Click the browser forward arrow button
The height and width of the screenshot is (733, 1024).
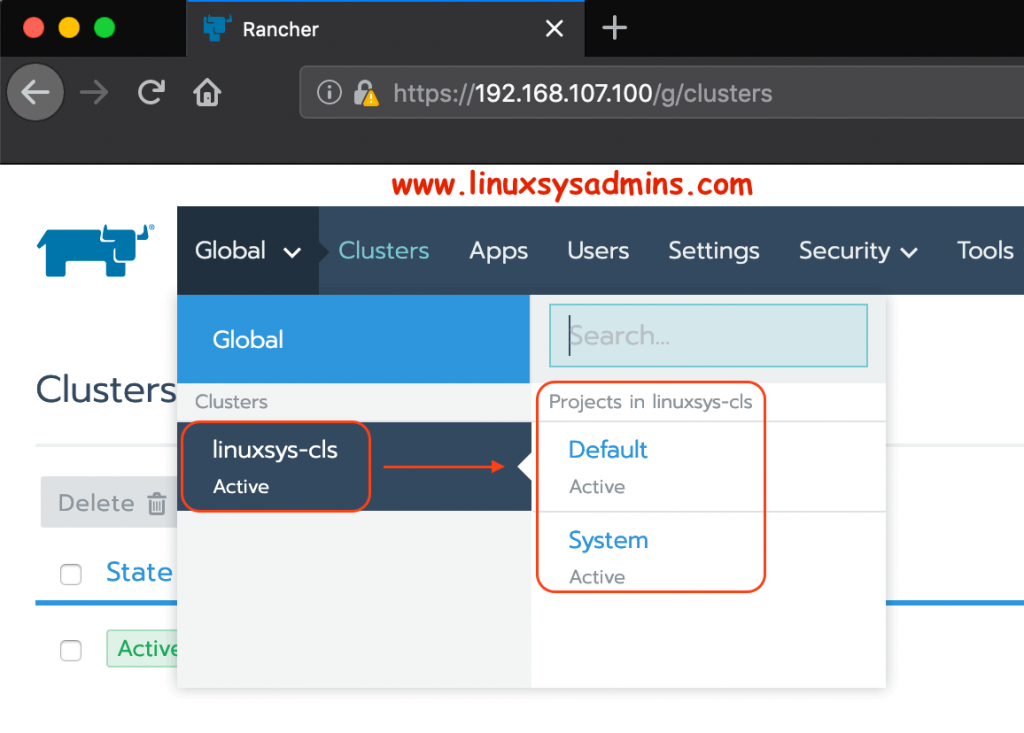coord(94,93)
